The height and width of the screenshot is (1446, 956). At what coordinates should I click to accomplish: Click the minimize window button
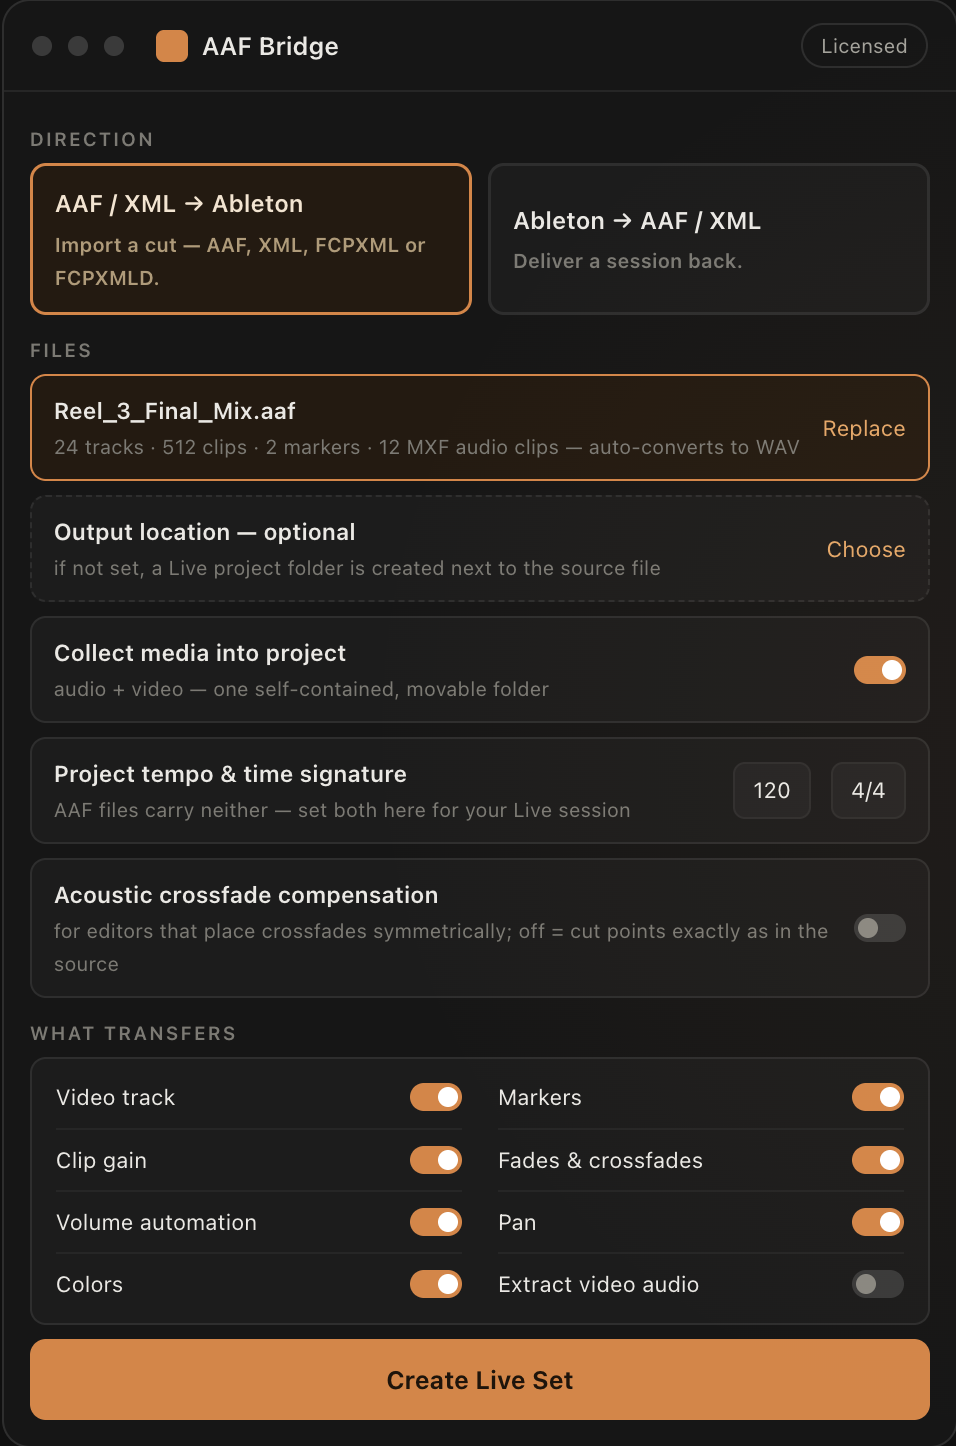78,46
